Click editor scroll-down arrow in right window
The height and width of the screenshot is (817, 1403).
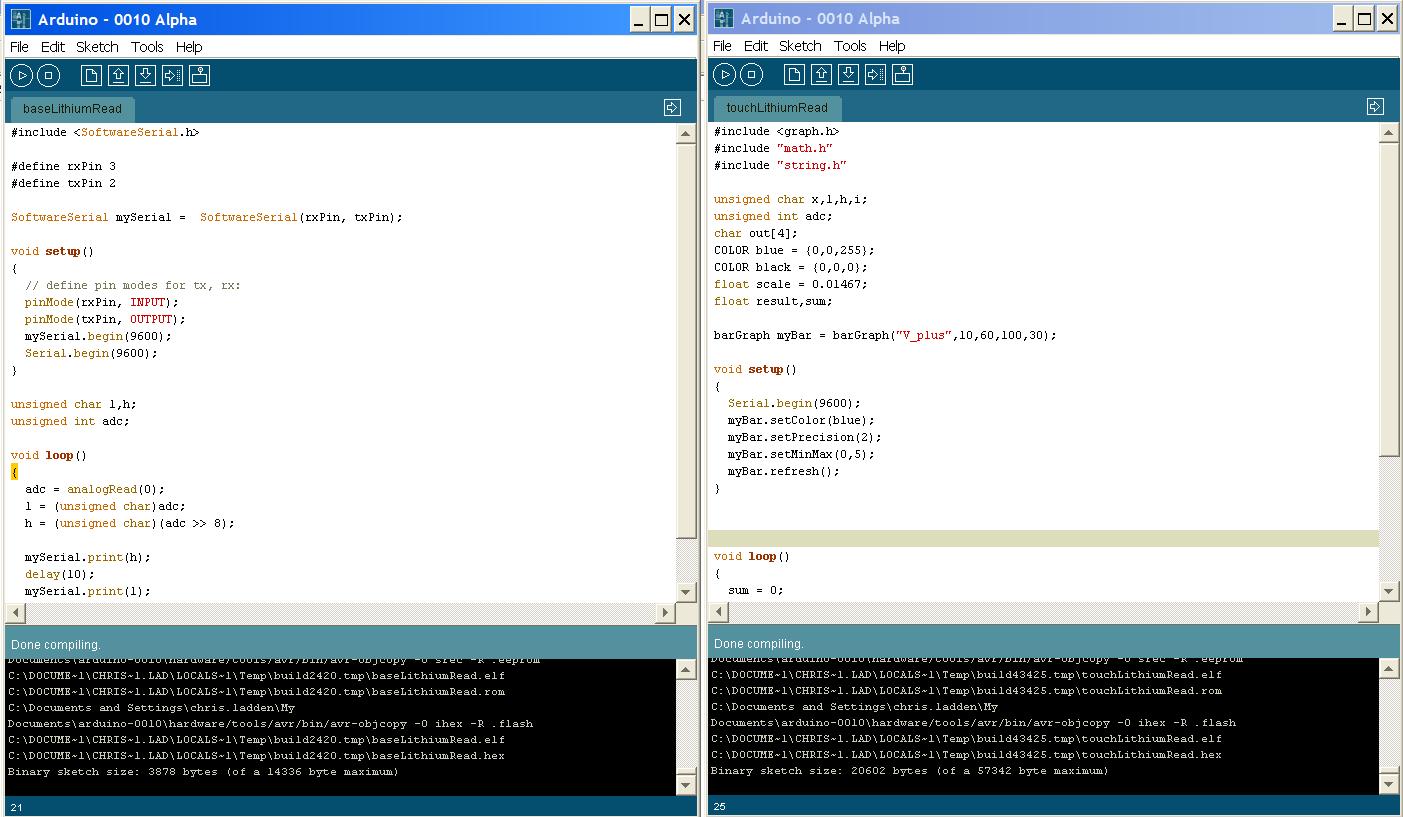click(1389, 591)
